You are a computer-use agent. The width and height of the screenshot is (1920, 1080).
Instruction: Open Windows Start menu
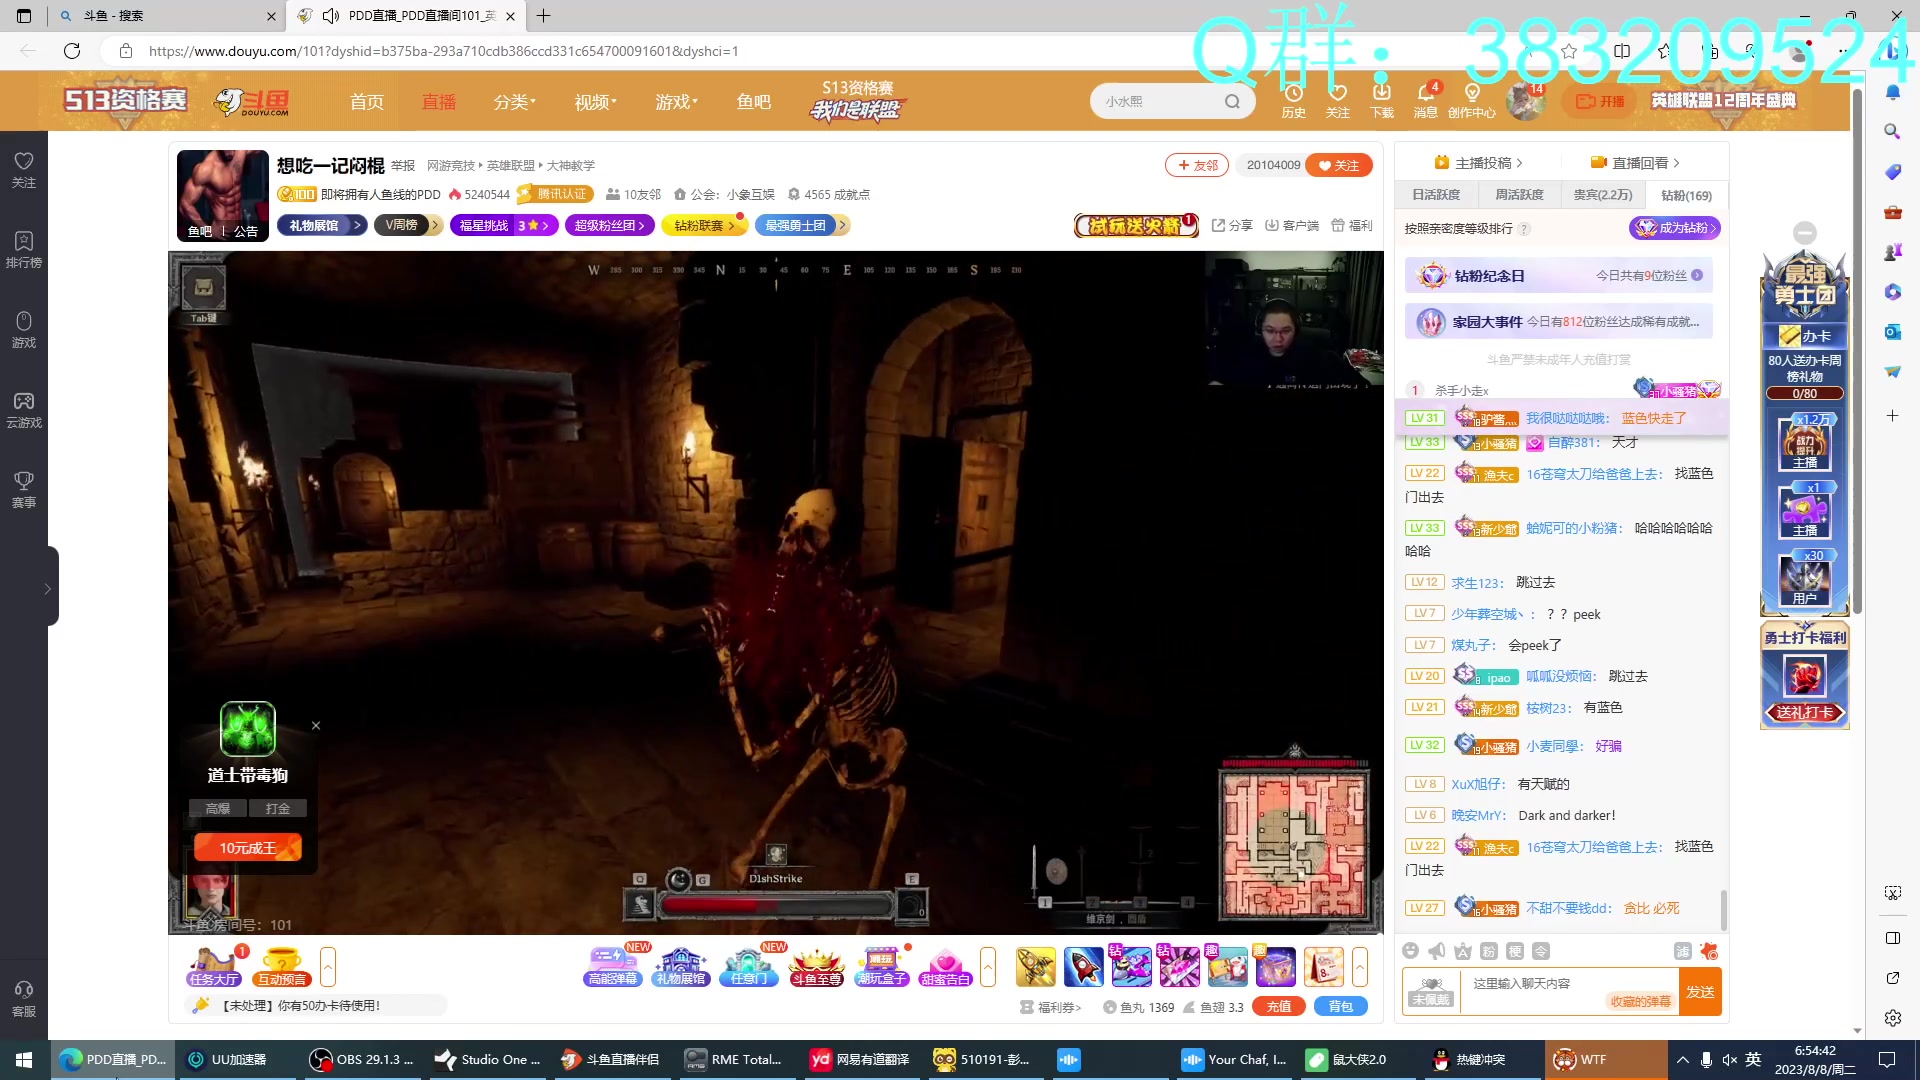(24, 1059)
